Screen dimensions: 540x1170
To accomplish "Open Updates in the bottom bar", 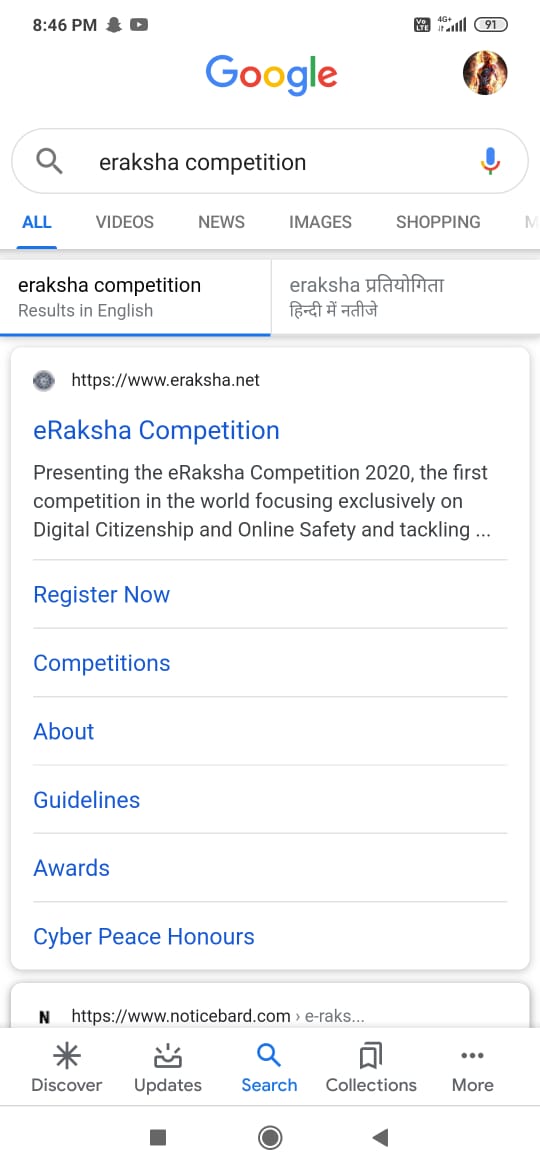I will pyautogui.click(x=168, y=1069).
